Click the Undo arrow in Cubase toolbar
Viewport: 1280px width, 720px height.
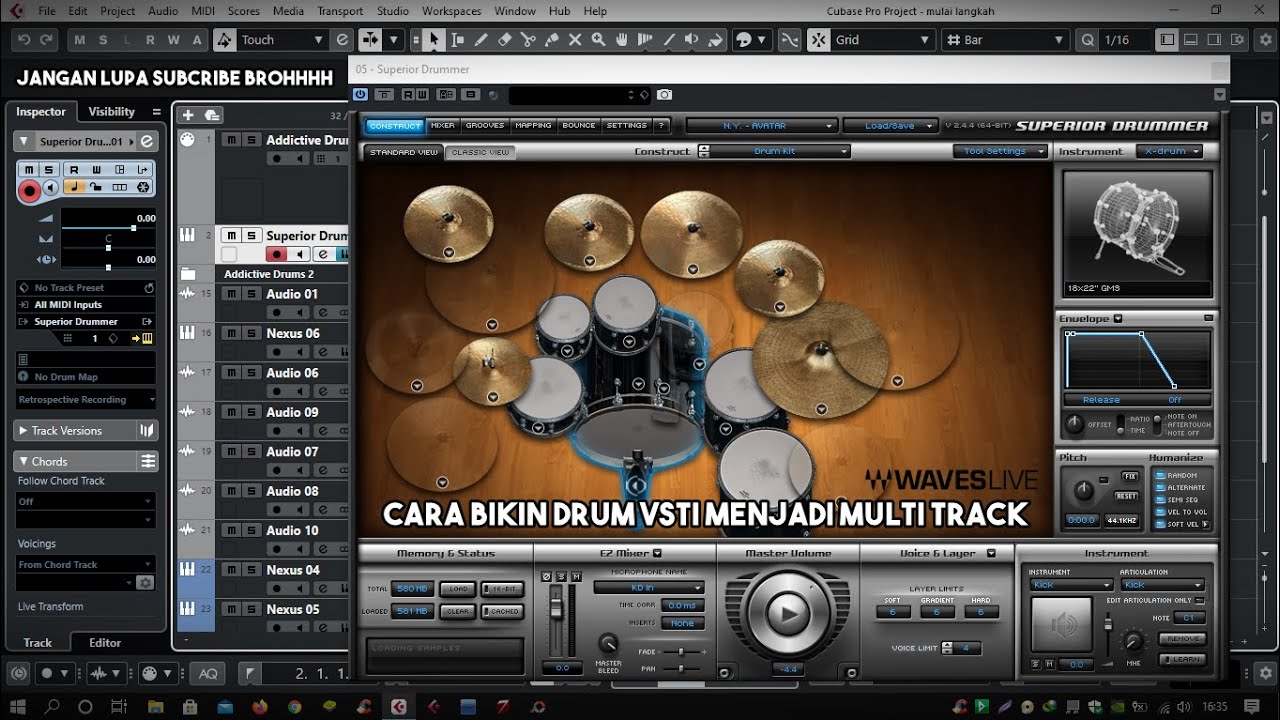point(23,40)
